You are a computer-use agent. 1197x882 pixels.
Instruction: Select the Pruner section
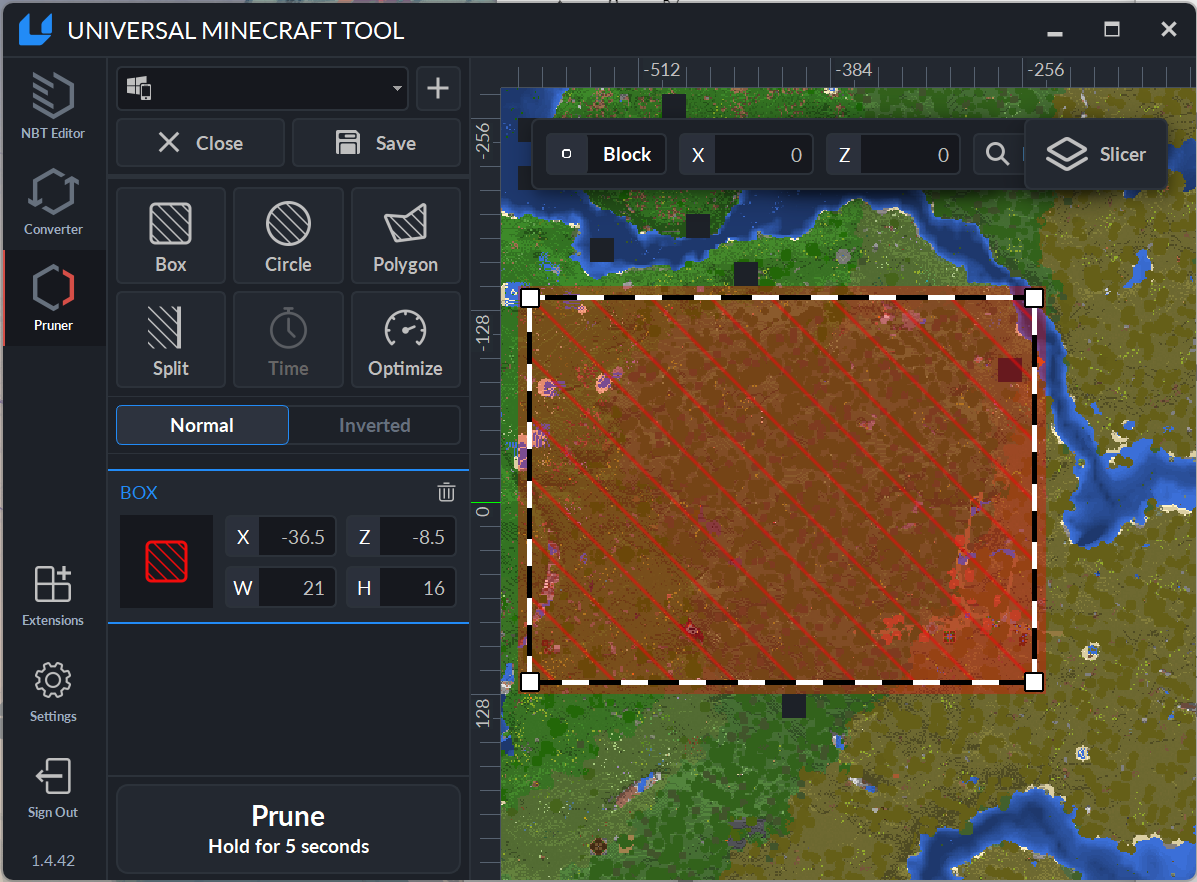point(53,298)
